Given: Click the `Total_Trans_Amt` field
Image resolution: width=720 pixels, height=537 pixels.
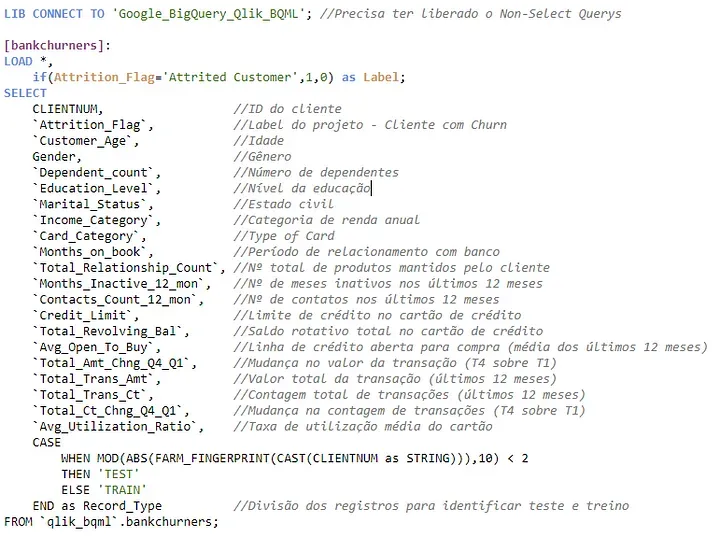Looking at the screenshot, I should click(x=96, y=379).
